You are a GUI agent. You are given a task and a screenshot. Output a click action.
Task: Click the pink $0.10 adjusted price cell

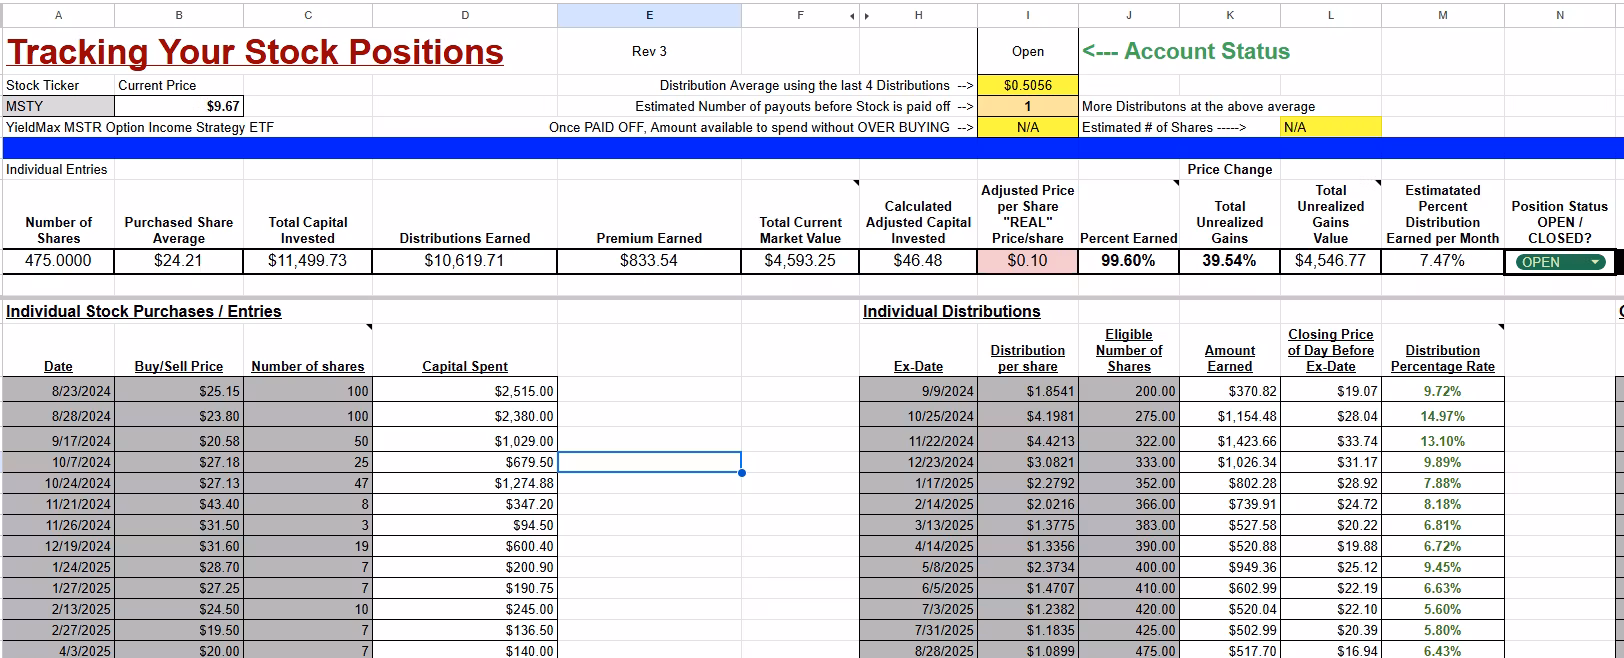(x=1027, y=261)
